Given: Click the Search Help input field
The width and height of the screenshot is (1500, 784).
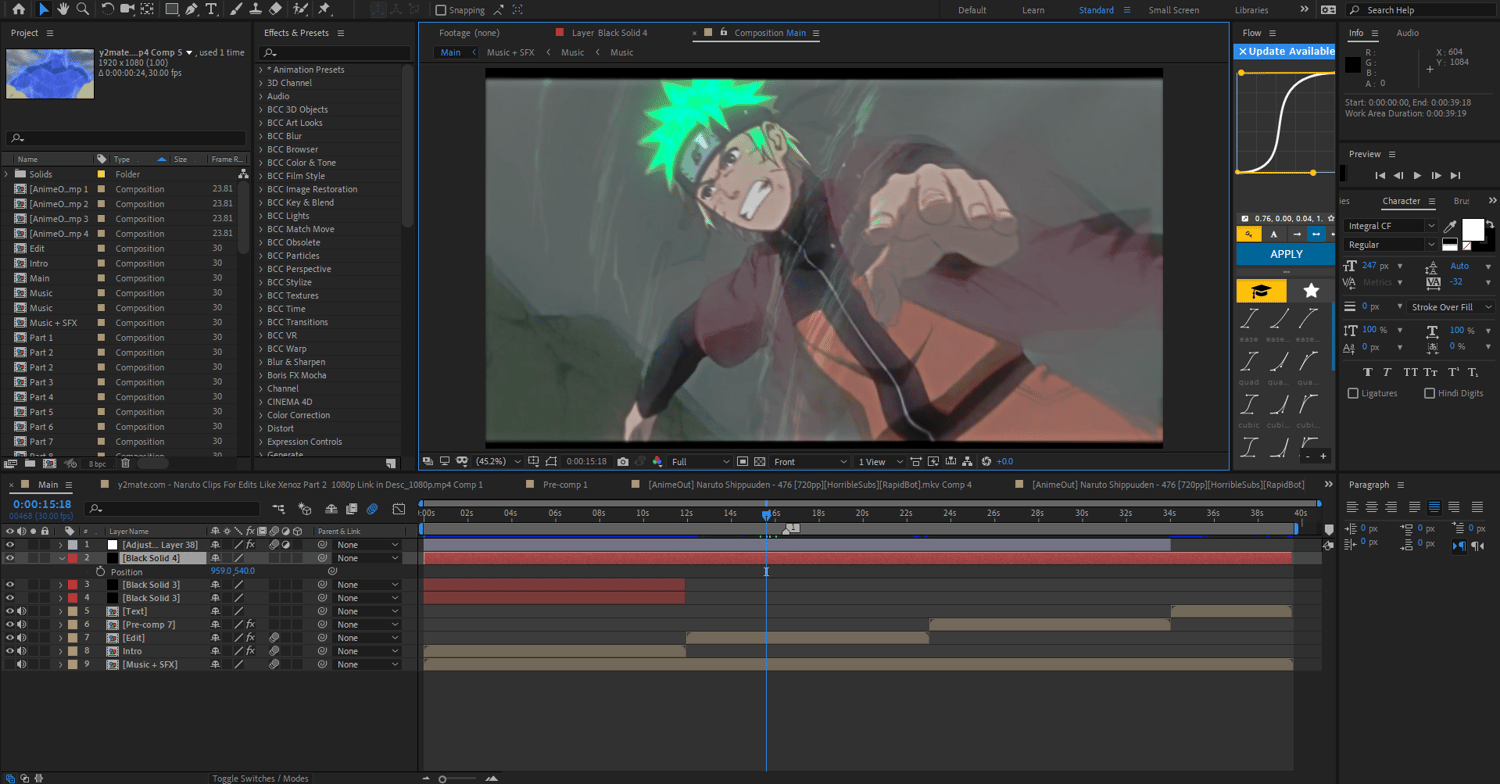Looking at the screenshot, I should tap(1423, 10).
